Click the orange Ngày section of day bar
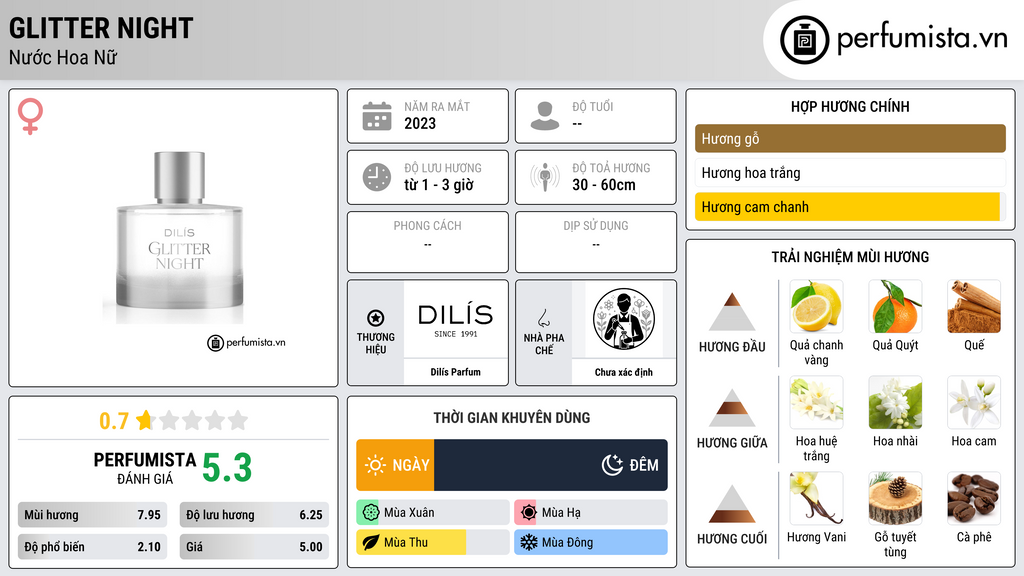 coord(395,465)
